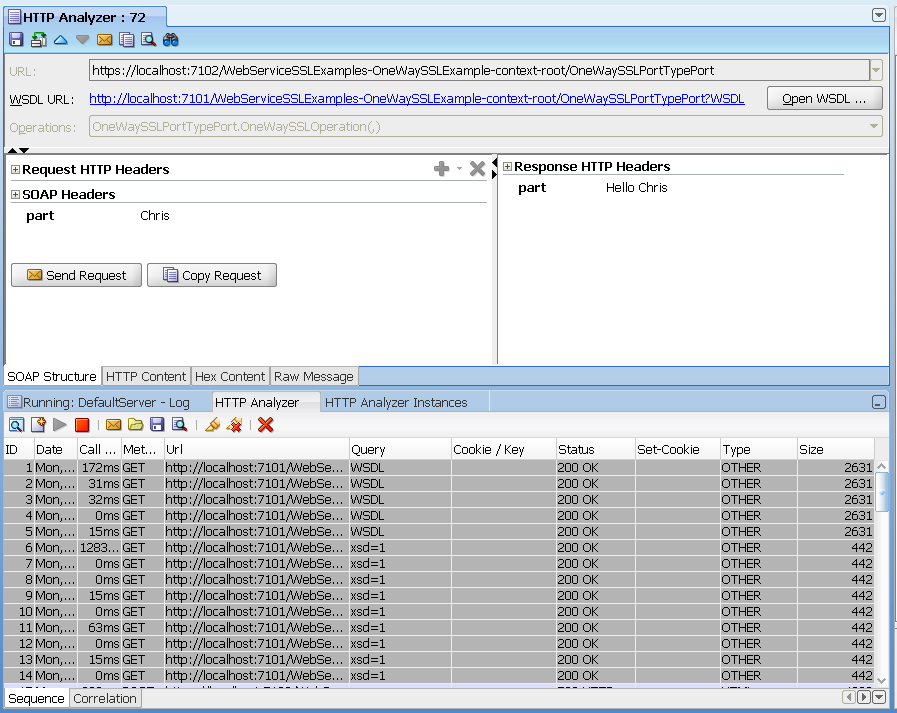Click the envelope icon in log toolbar
The image size is (897, 713).
click(114, 425)
